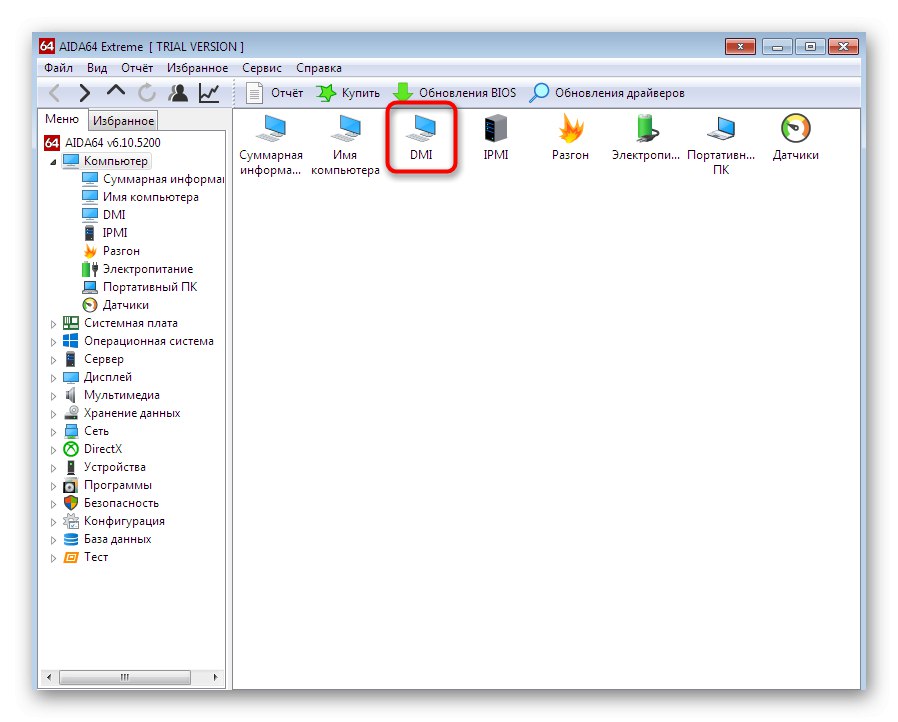Viewport: 898px width, 722px height.
Task: Open the Электропи... battery icon in main pane
Action: 646,137
